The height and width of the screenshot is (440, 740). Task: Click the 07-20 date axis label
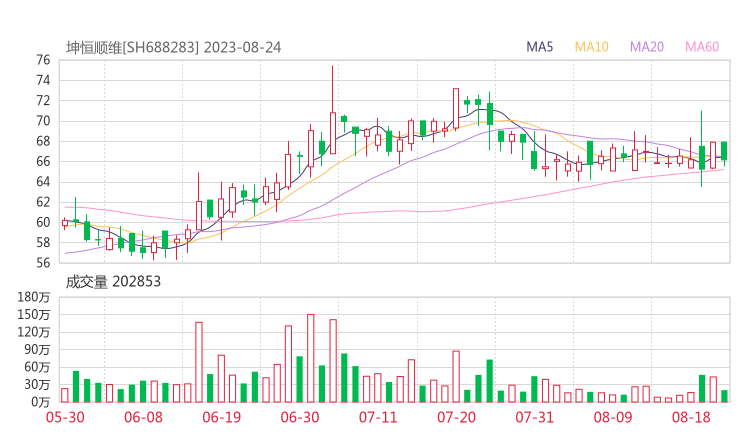pyautogui.click(x=456, y=417)
